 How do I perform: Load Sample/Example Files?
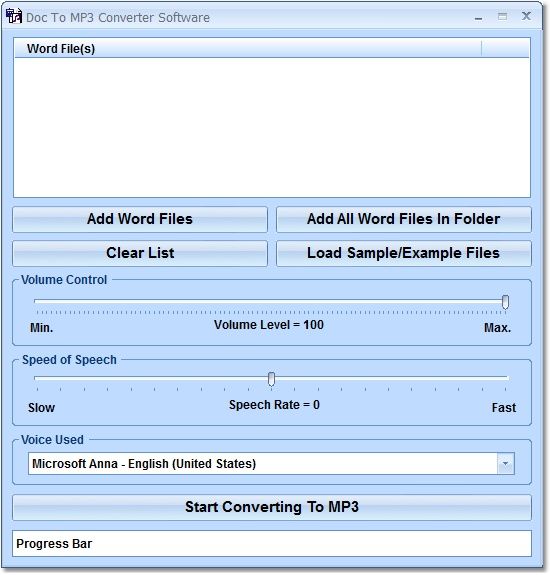tap(403, 253)
